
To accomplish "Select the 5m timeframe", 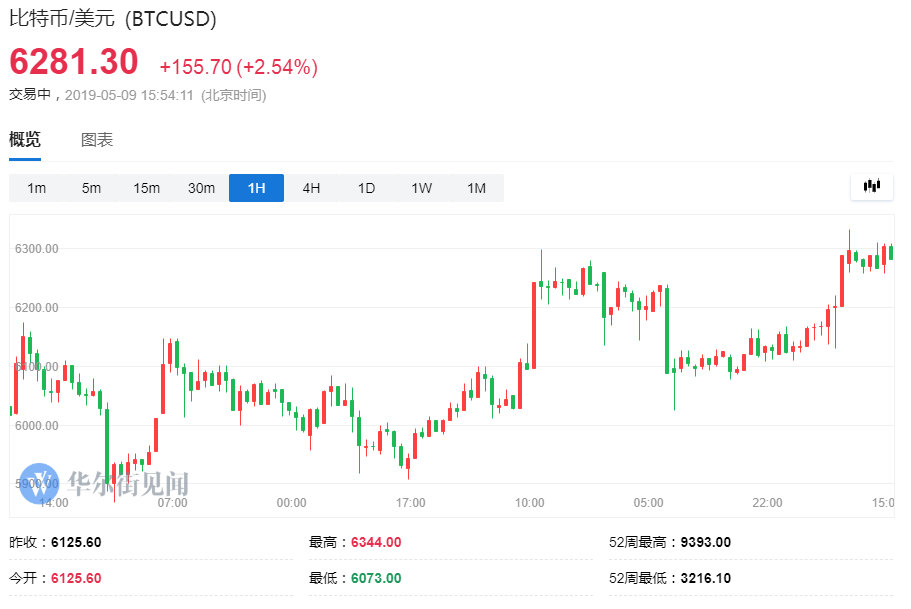I will (x=92, y=188).
